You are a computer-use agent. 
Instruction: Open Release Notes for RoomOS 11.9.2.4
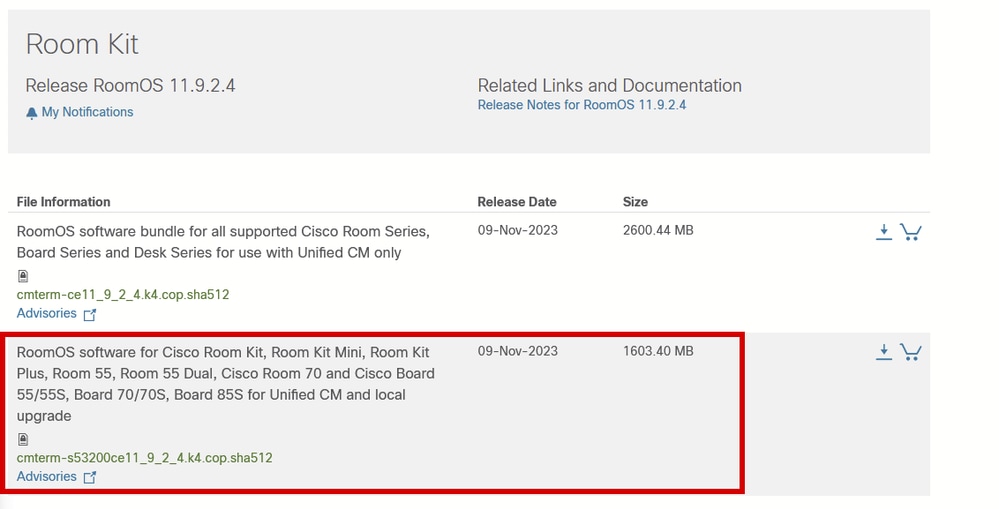(x=582, y=105)
